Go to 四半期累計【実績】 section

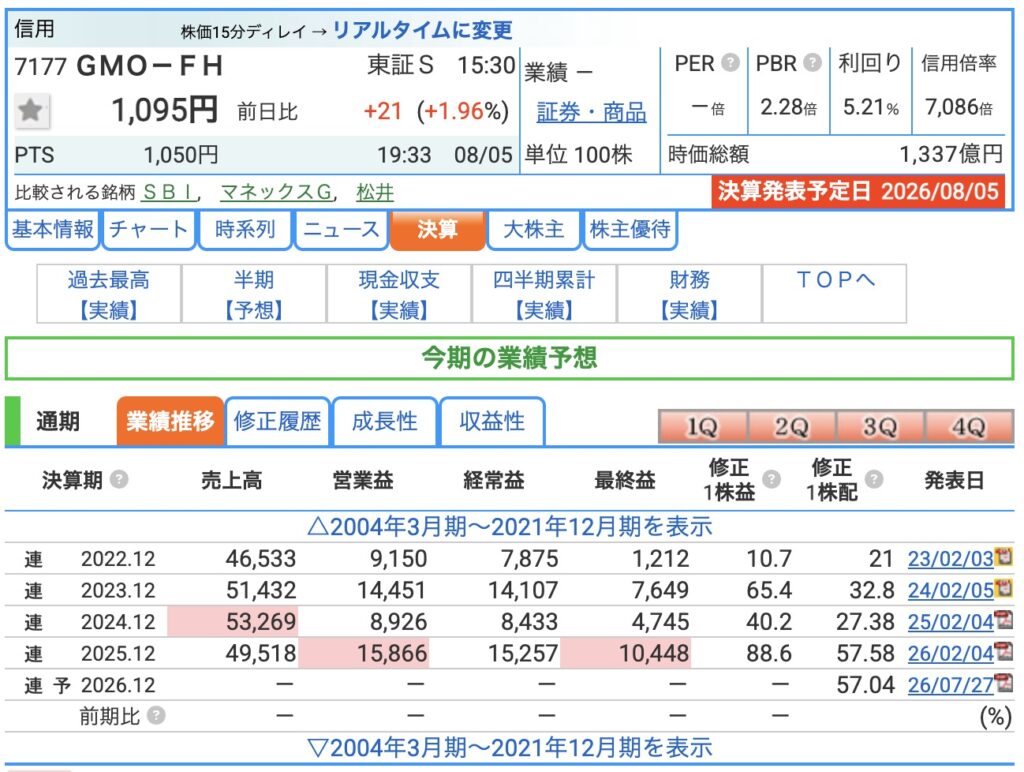pos(544,294)
